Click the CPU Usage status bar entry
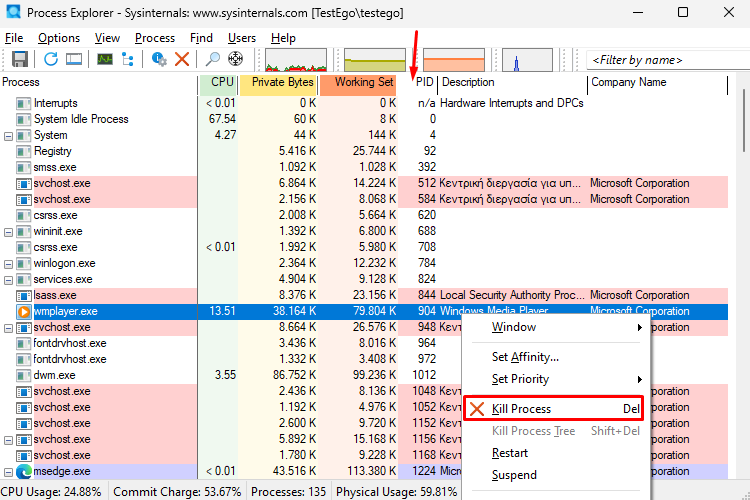The height and width of the screenshot is (500, 750). pos(51,492)
